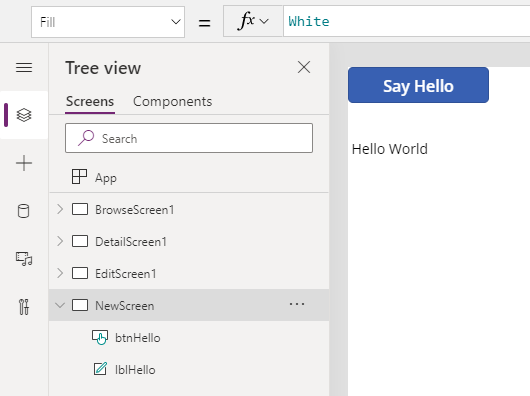Click the btnHello button control icon
This screenshot has width=530, height=396.
(100, 337)
